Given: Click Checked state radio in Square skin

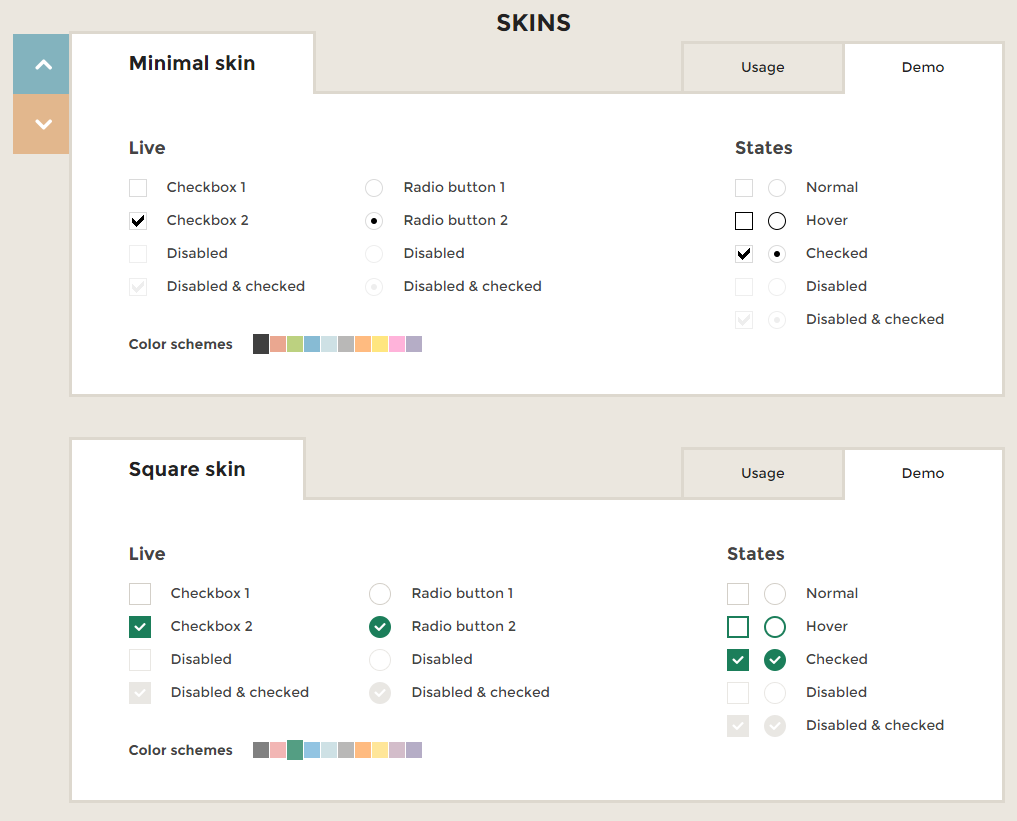Looking at the screenshot, I should pos(775,660).
